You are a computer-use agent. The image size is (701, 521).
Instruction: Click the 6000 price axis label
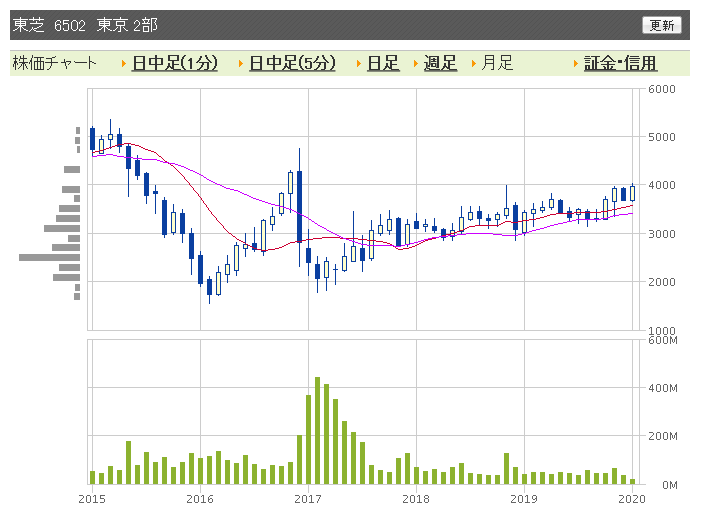pos(662,89)
